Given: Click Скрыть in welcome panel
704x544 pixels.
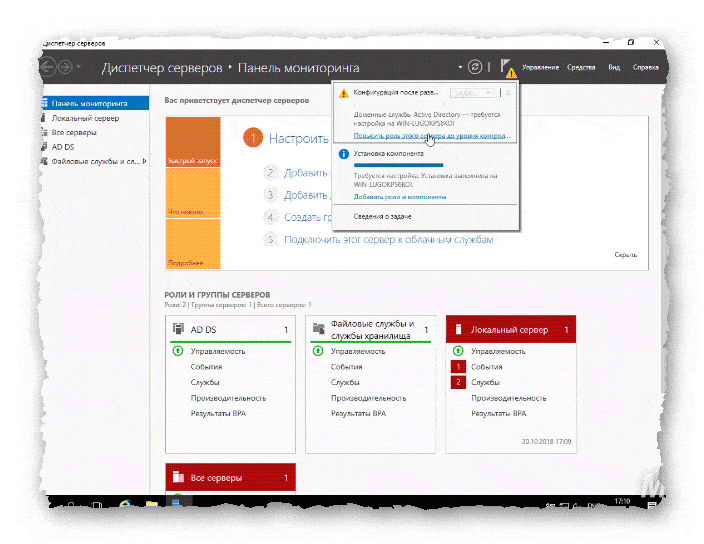Looking at the screenshot, I should click(625, 254).
